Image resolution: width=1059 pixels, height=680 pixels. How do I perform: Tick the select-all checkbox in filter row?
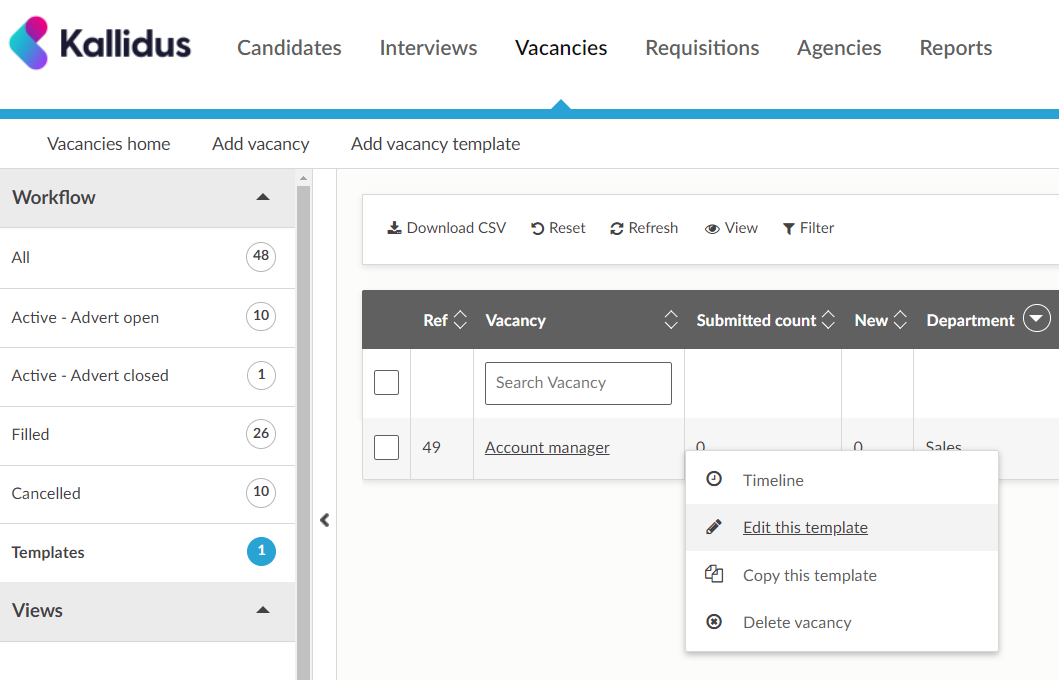pos(386,382)
